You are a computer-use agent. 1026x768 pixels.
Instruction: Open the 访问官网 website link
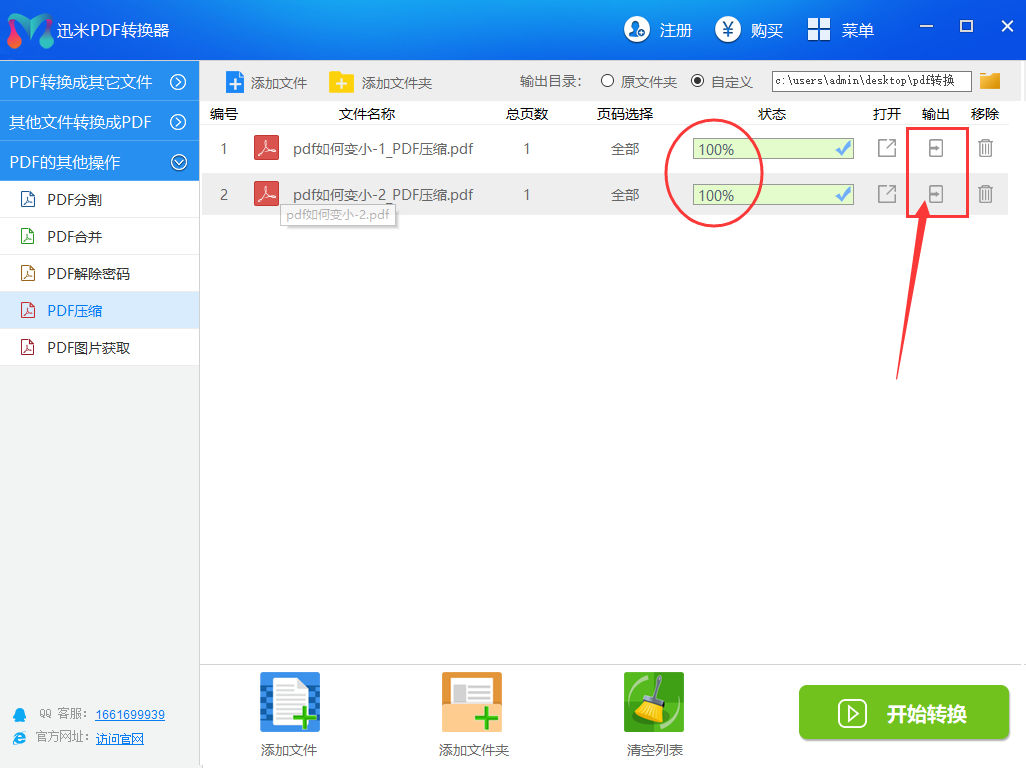click(120, 739)
